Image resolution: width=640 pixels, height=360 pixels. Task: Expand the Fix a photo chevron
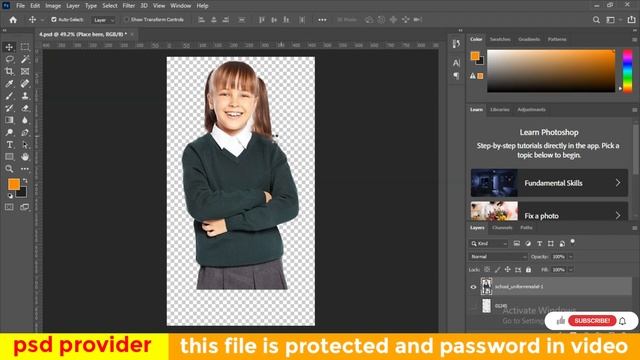pos(618,215)
